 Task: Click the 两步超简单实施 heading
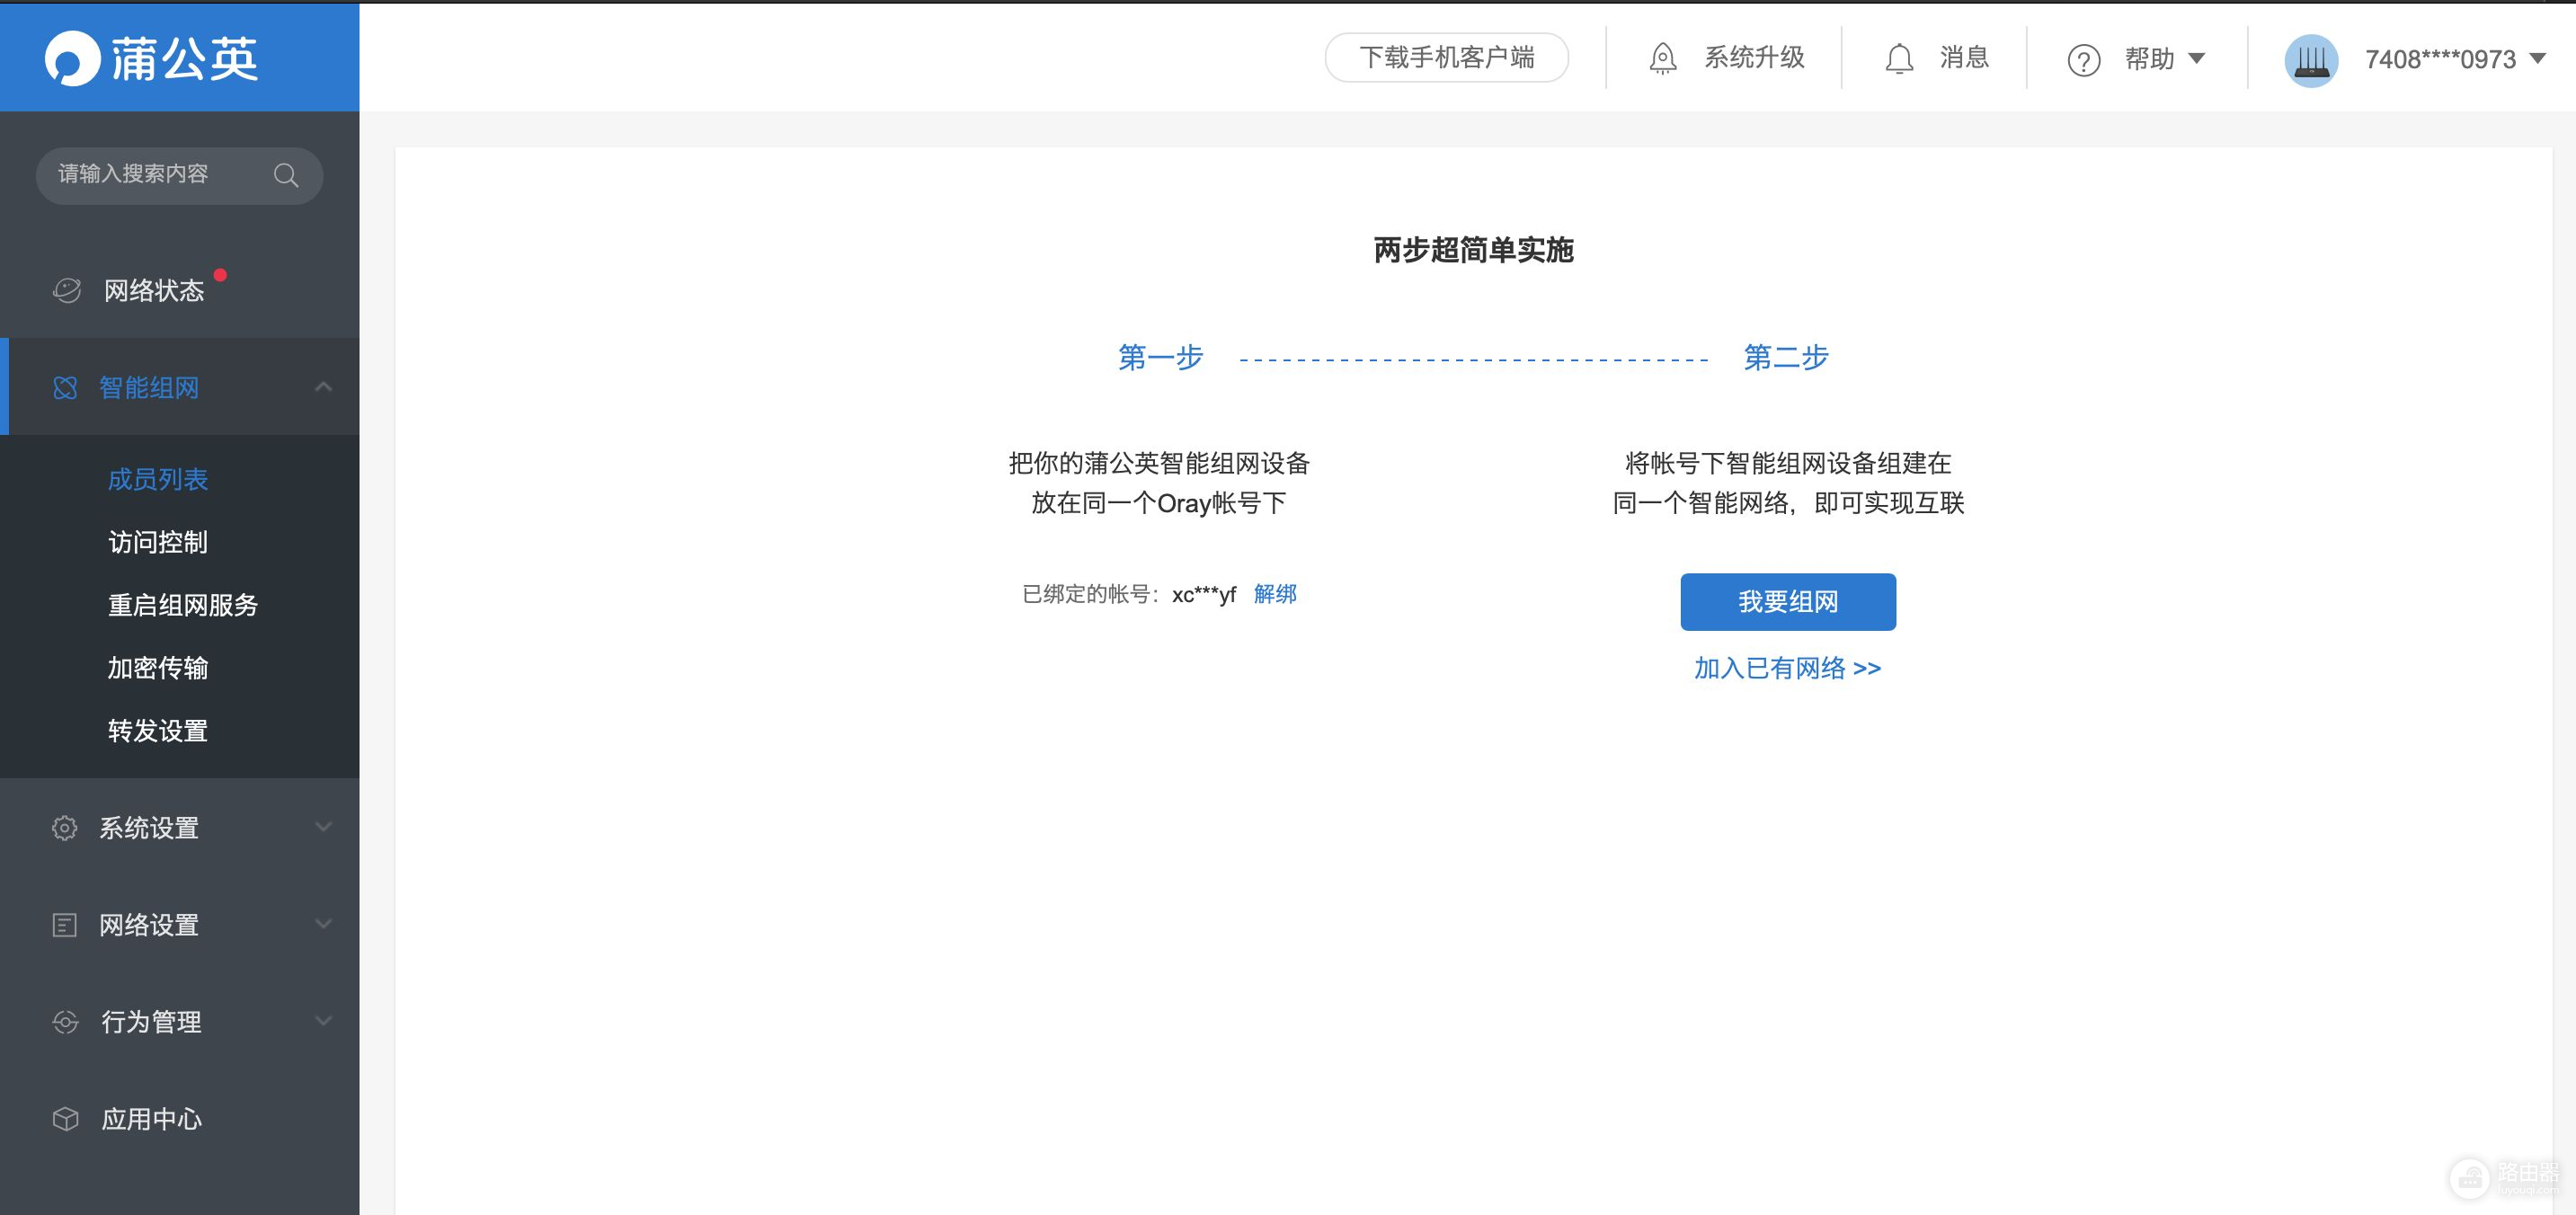[1473, 250]
